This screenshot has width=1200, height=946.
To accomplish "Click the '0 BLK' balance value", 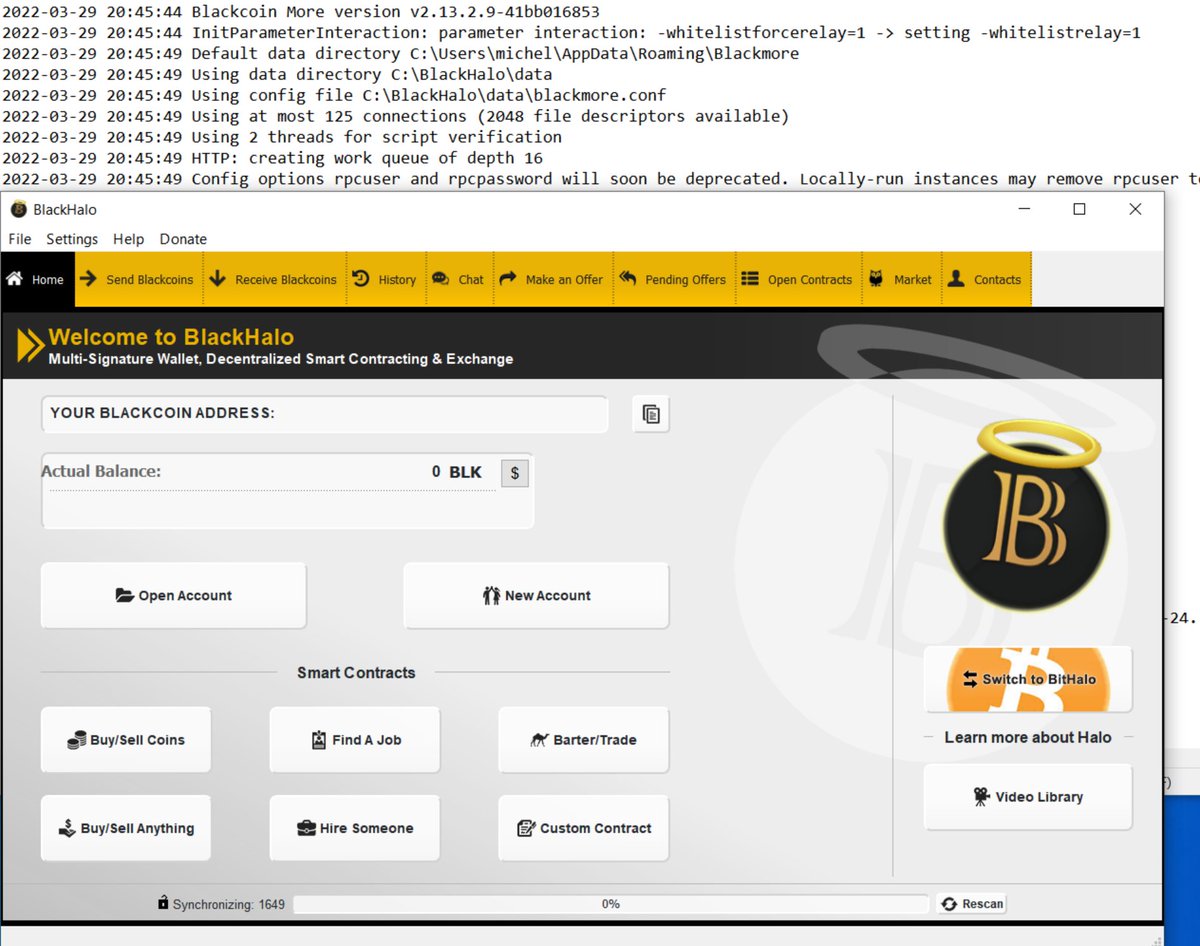I will point(457,472).
